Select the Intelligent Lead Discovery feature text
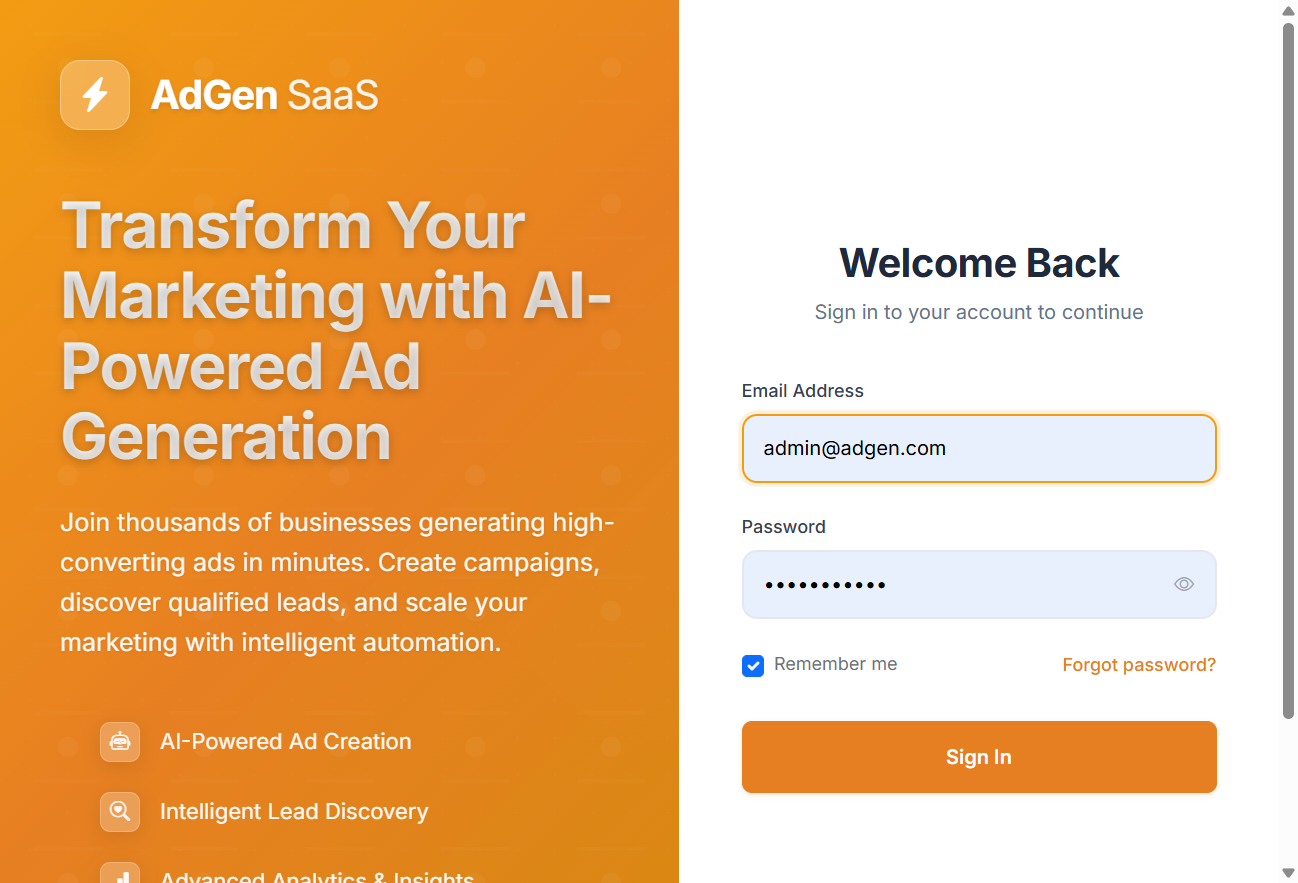Image resolution: width=1298 pixels, height=883 pixels. point(294,812)
